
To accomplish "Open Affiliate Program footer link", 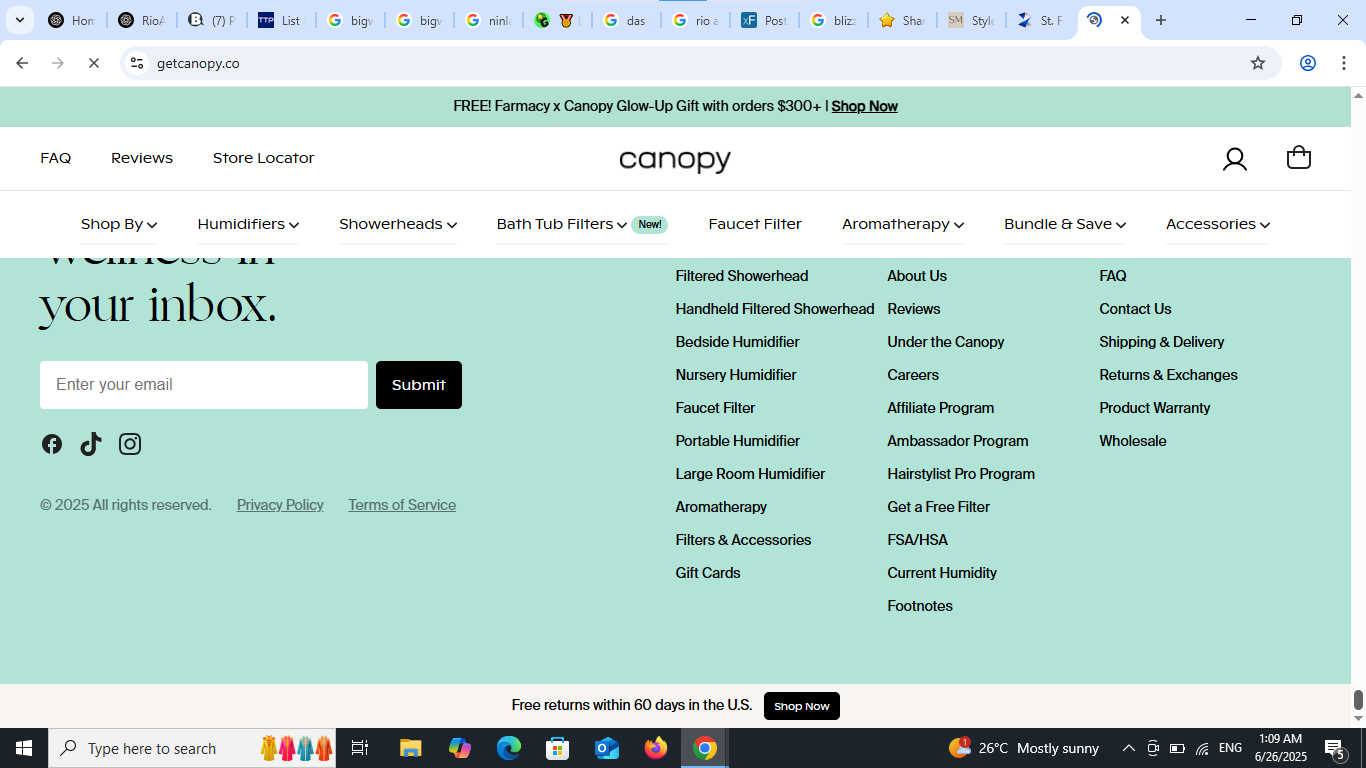I will coord(941,408).
